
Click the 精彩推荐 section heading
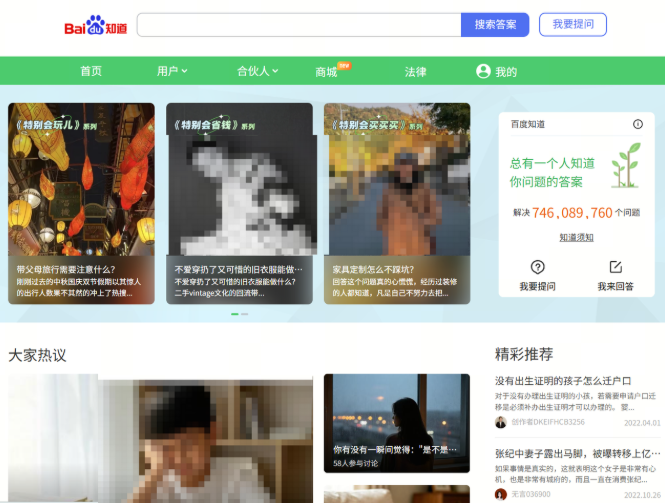[x=524, y=354]
